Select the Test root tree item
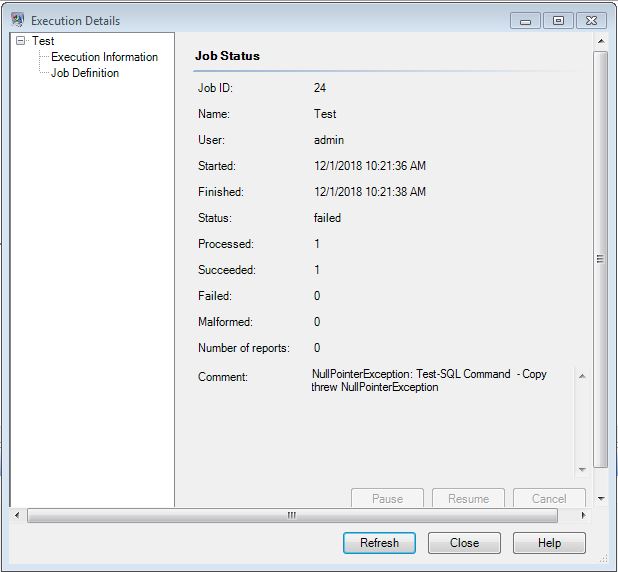The width and height of the screenshot is (618, 572). coord(43,41)
